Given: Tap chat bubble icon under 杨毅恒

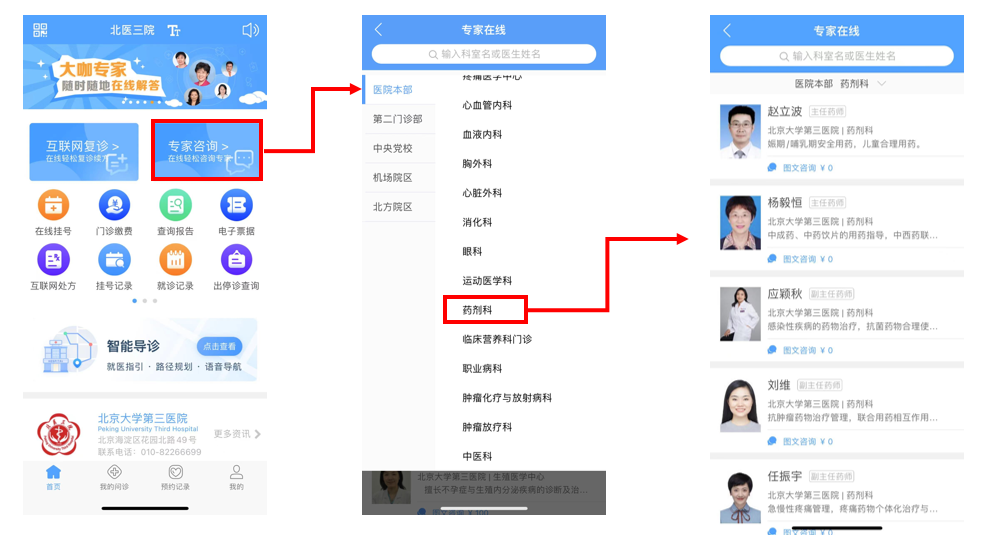Looking at the screenshot, I should pos(772,259).
